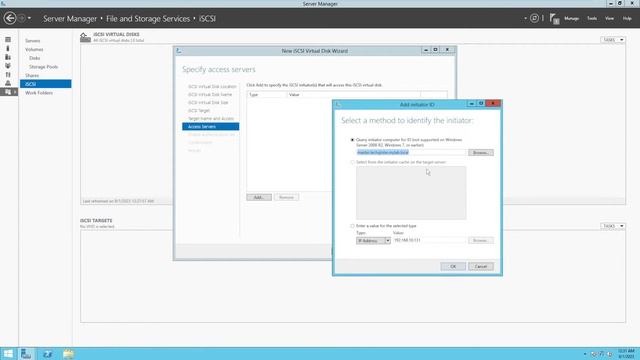The width and height of the screenshot is (640, 360).
Task: Click the taskbar clock
Action: [x=626, y=353]
